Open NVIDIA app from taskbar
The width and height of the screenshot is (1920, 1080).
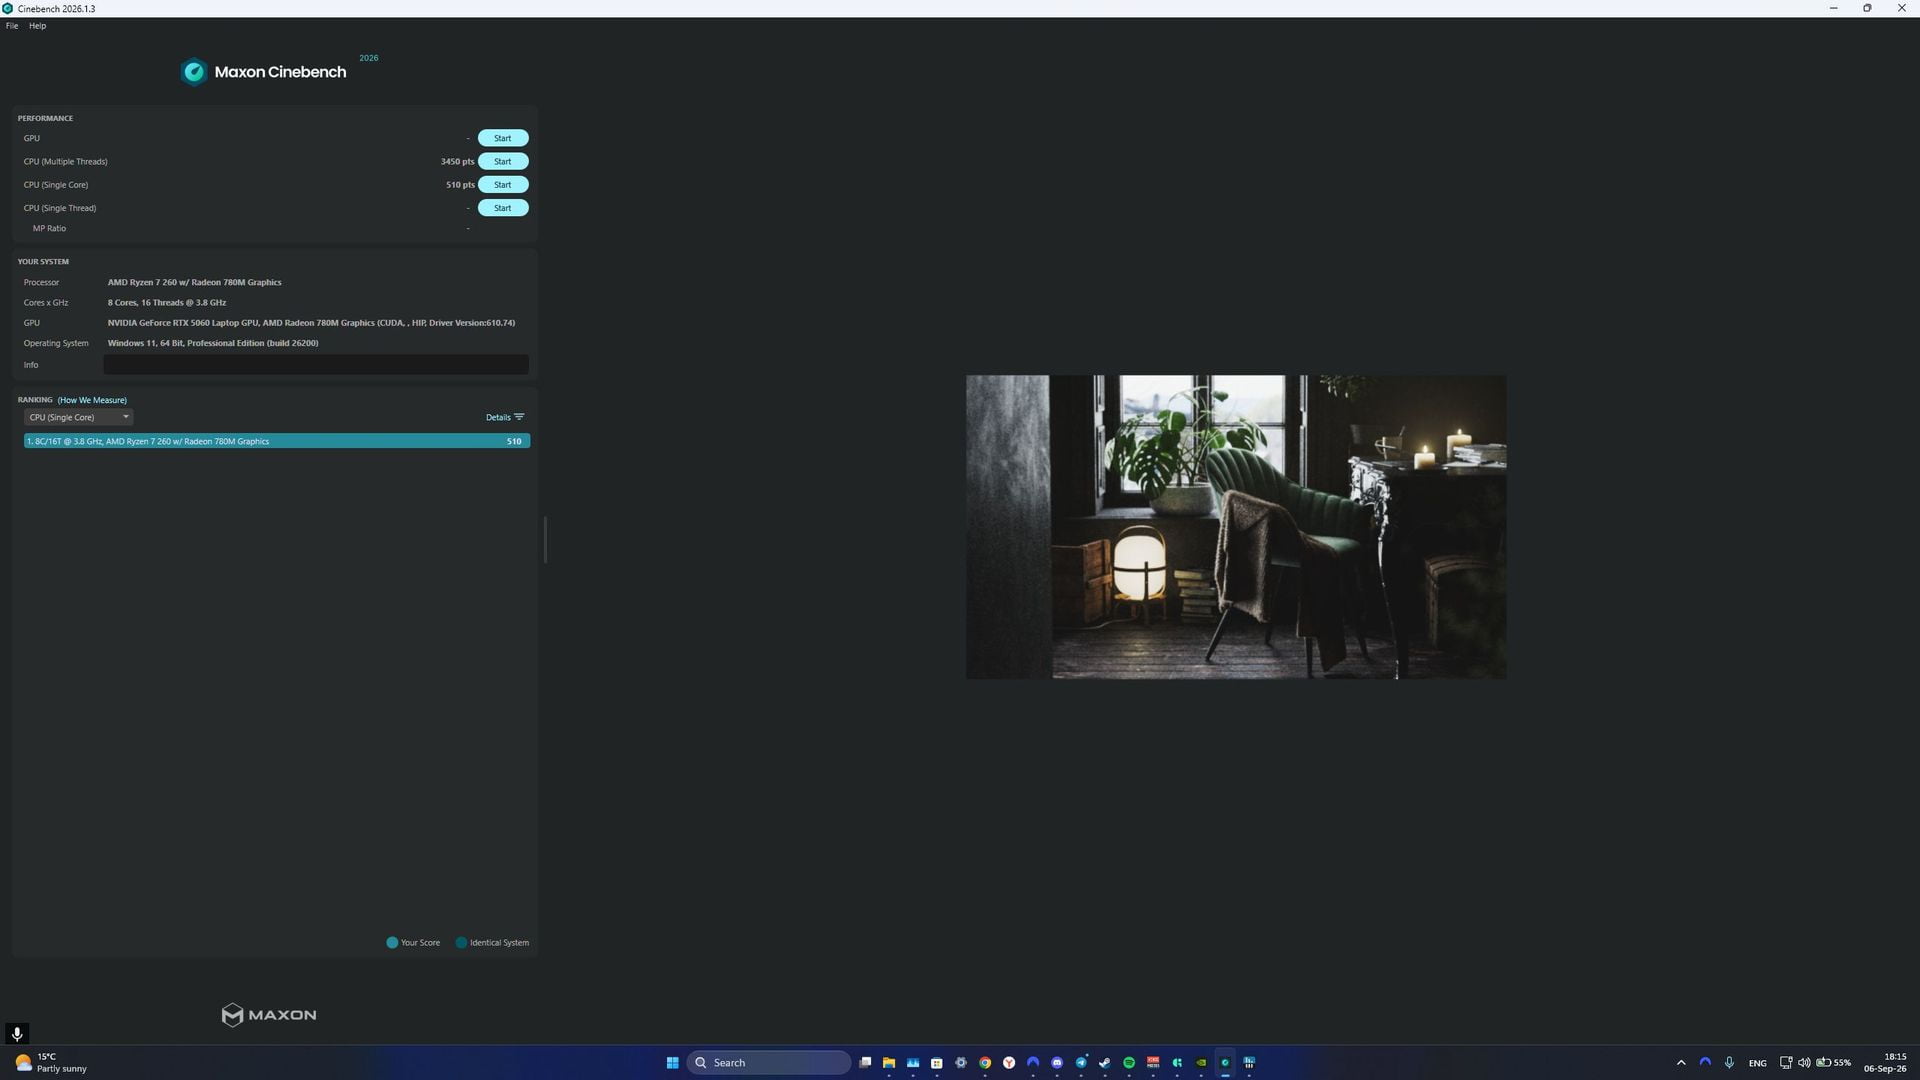[1201, 1063]
